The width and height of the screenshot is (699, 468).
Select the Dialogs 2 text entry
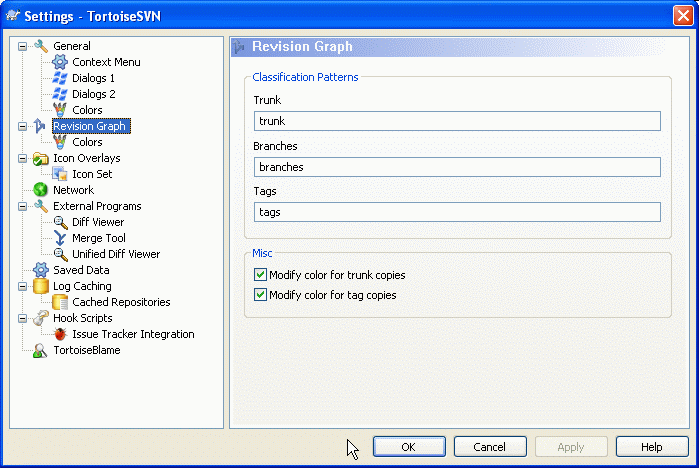pyautogui.click(x=94, y=94)
